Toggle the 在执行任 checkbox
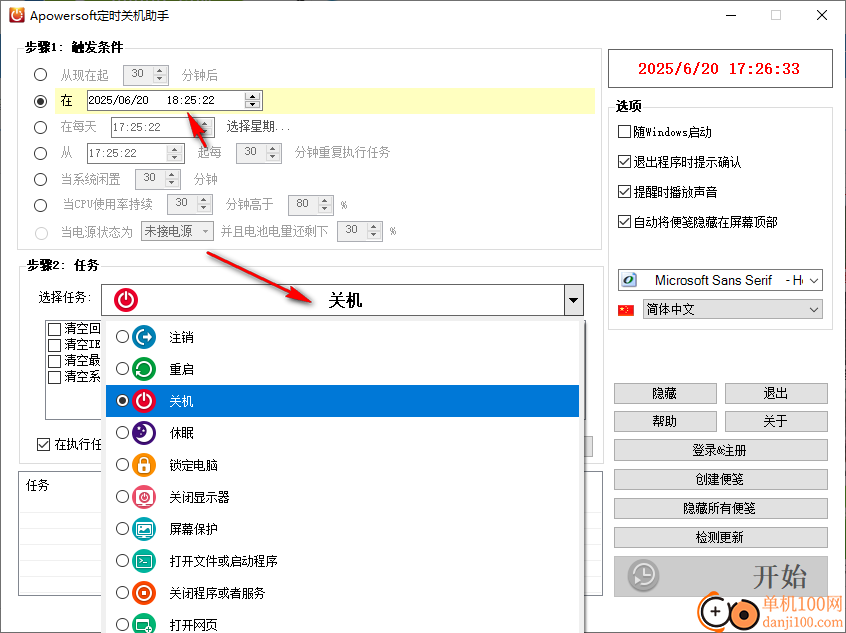The image size is (846, 633). point(43,444)
